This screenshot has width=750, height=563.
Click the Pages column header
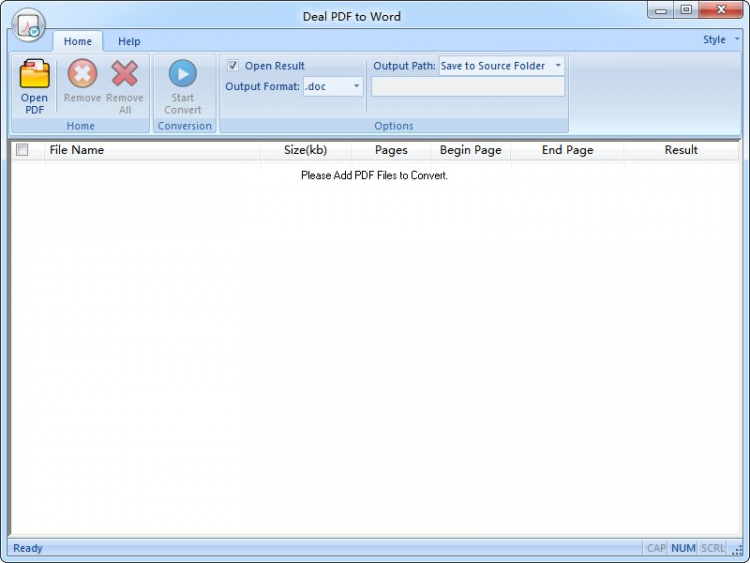click(x=391, y=150)
